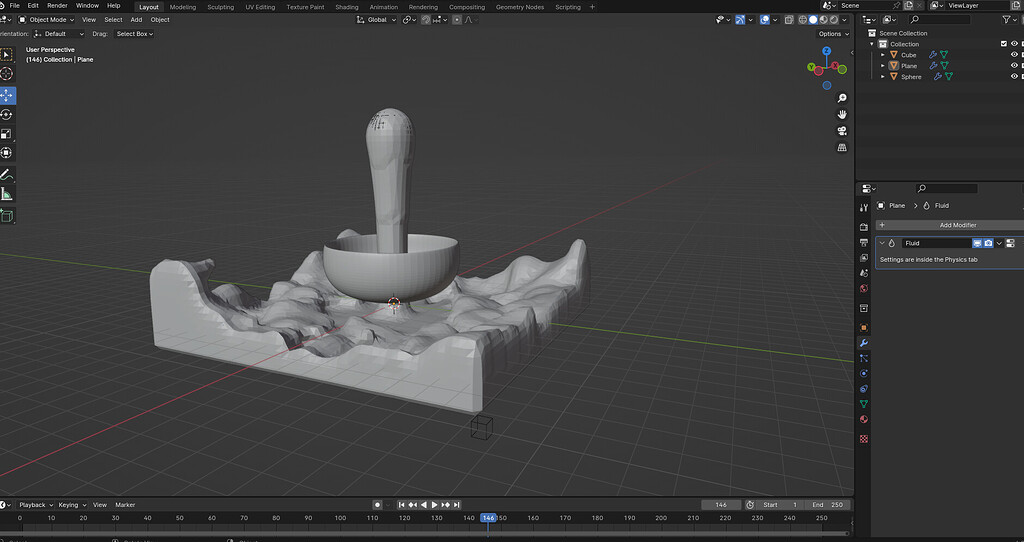
Task: Open the Object properties tab (orange square)
Action: (864, 328)
